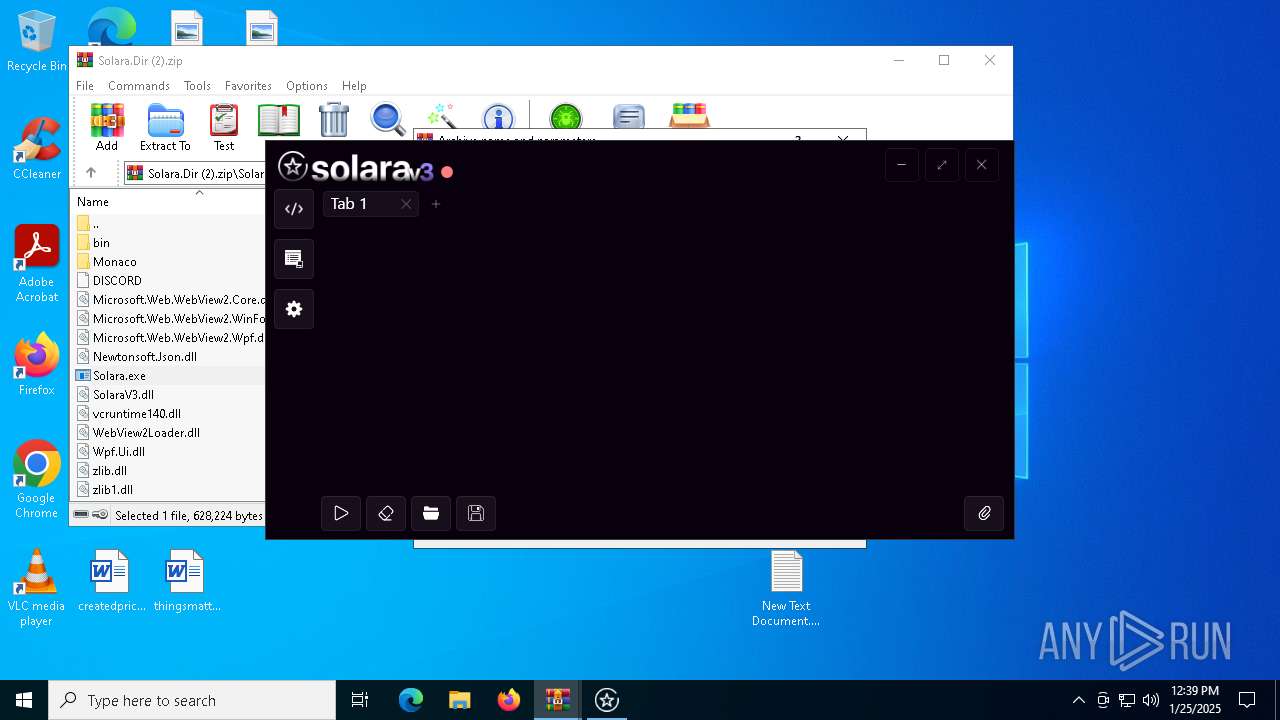Click the Adobe Acrobat desktop shortcut

[36, 264]
